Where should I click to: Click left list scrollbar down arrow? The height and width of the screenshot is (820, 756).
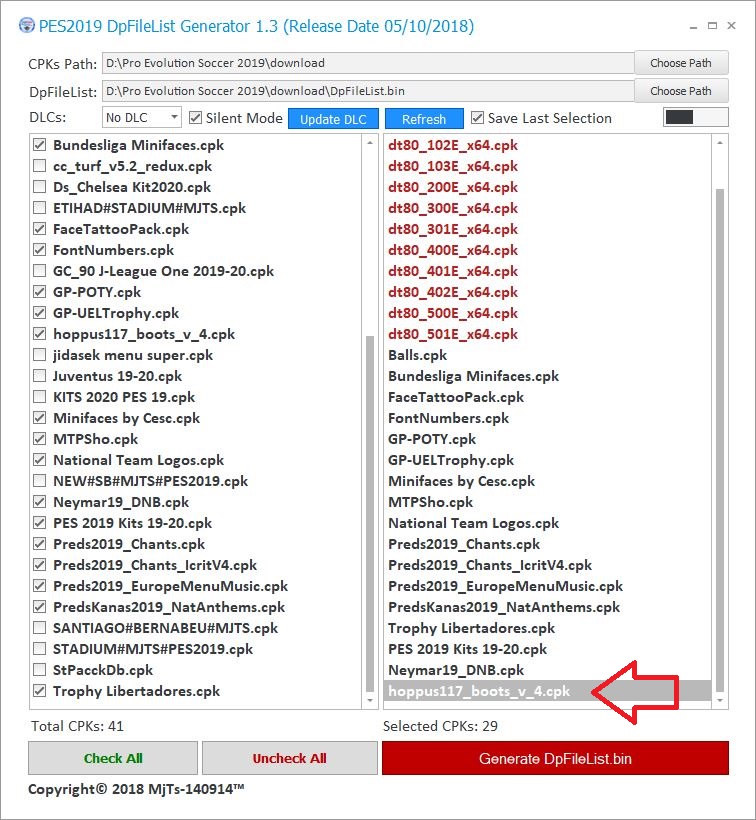pos(370,700)
